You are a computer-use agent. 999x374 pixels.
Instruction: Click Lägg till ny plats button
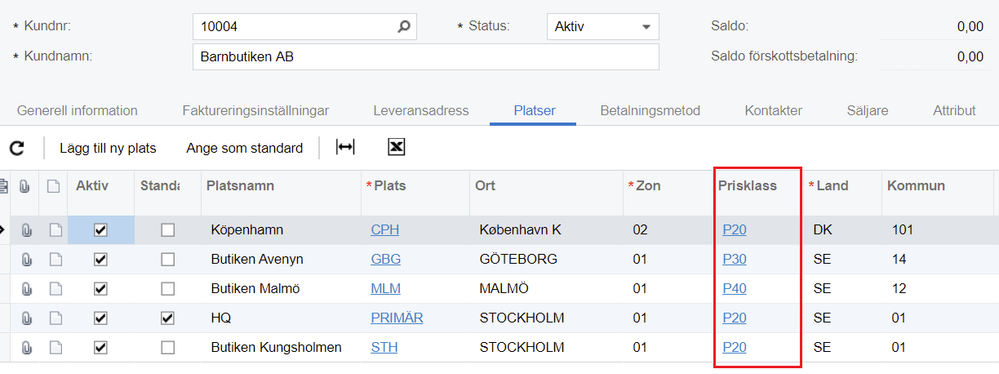point(108,148)
